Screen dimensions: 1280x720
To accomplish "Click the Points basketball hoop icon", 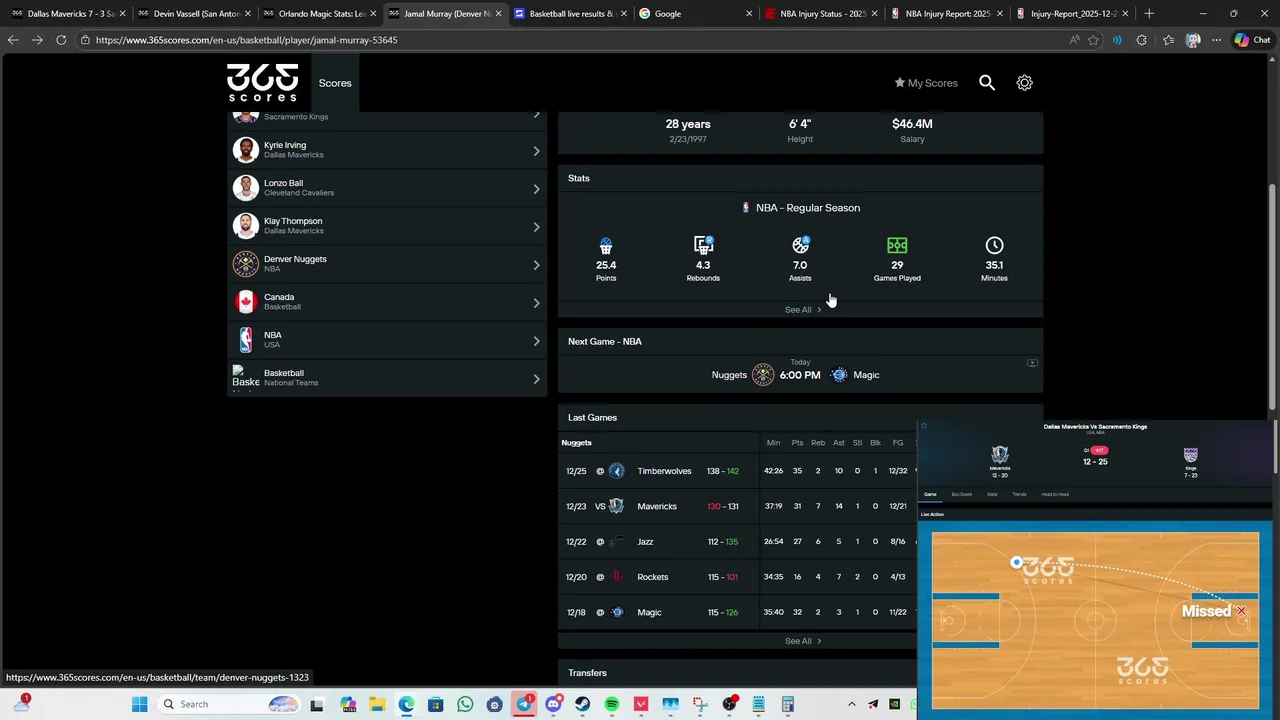I will click(x=606, y=245).
